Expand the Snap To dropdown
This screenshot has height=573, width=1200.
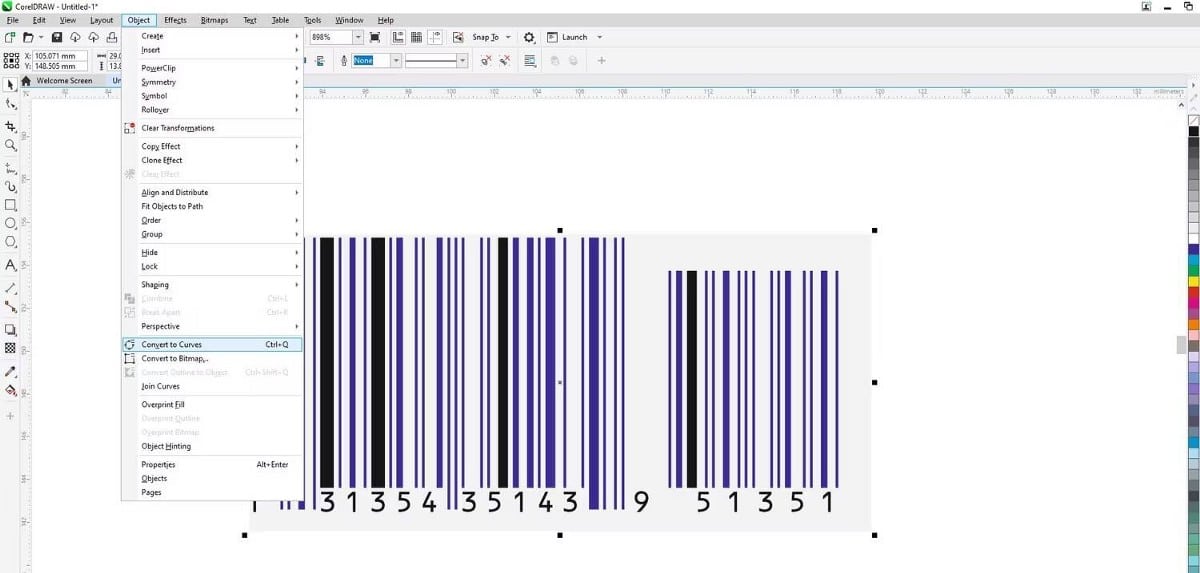click(x=508, y=38)
